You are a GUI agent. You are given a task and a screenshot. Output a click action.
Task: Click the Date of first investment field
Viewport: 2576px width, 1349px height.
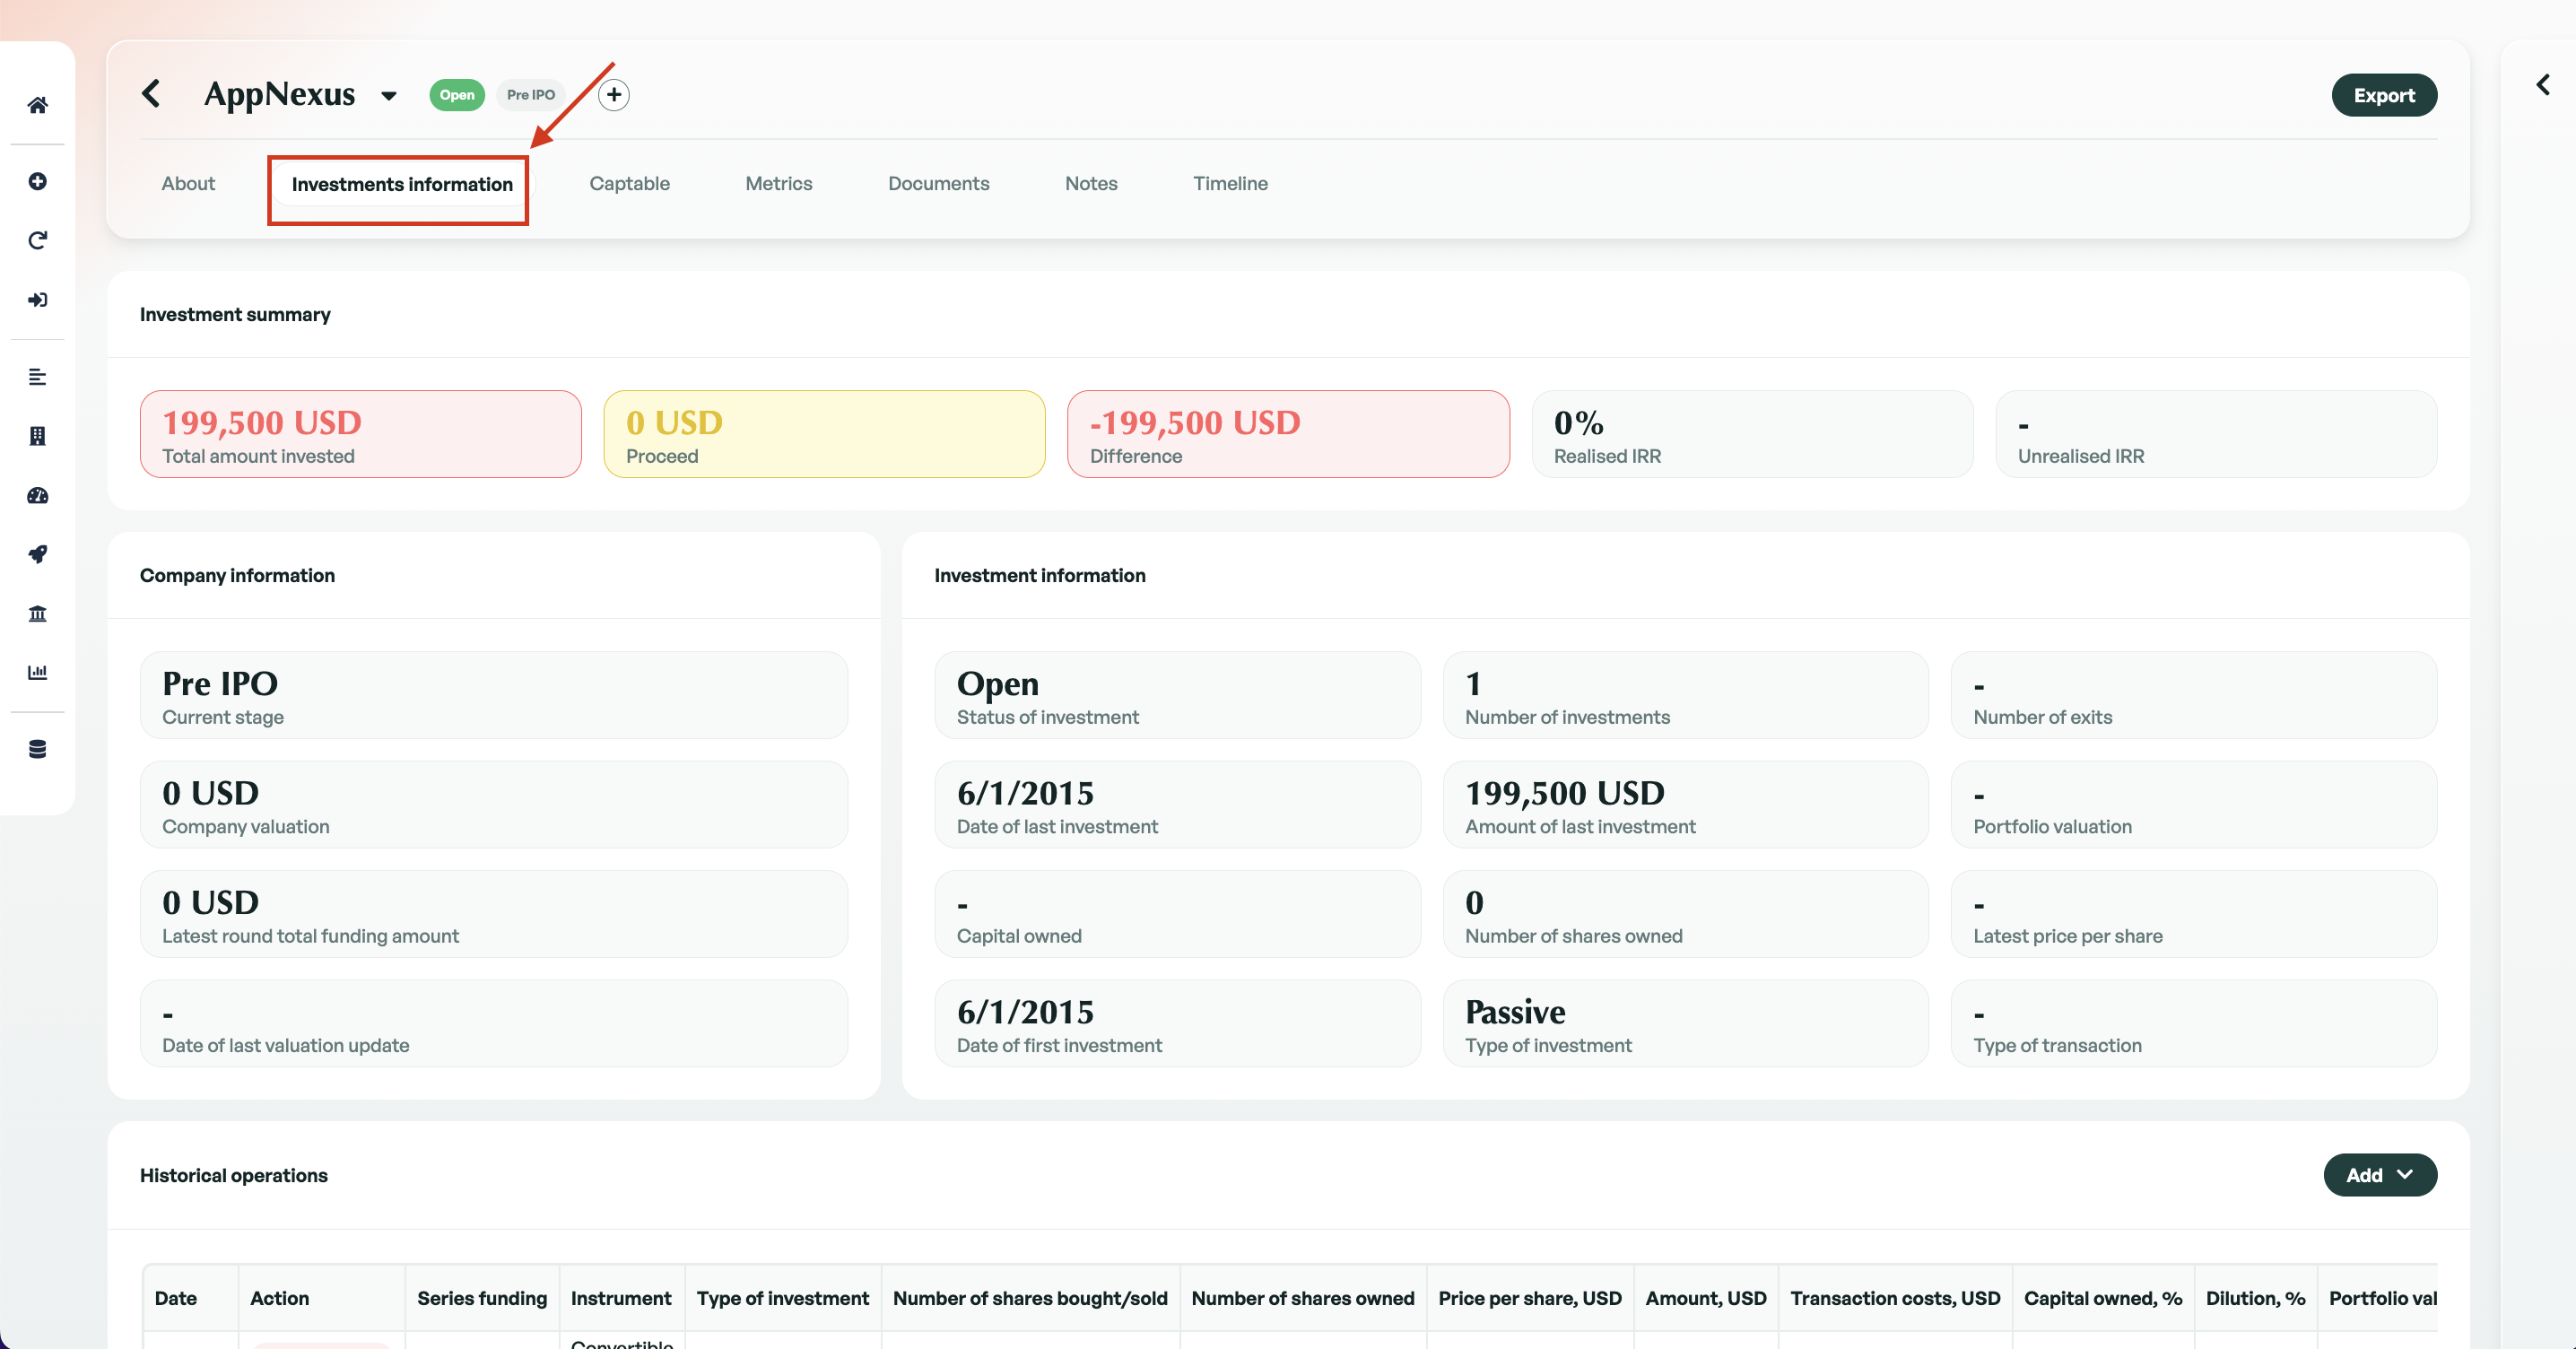[x=1177, y=1023]
